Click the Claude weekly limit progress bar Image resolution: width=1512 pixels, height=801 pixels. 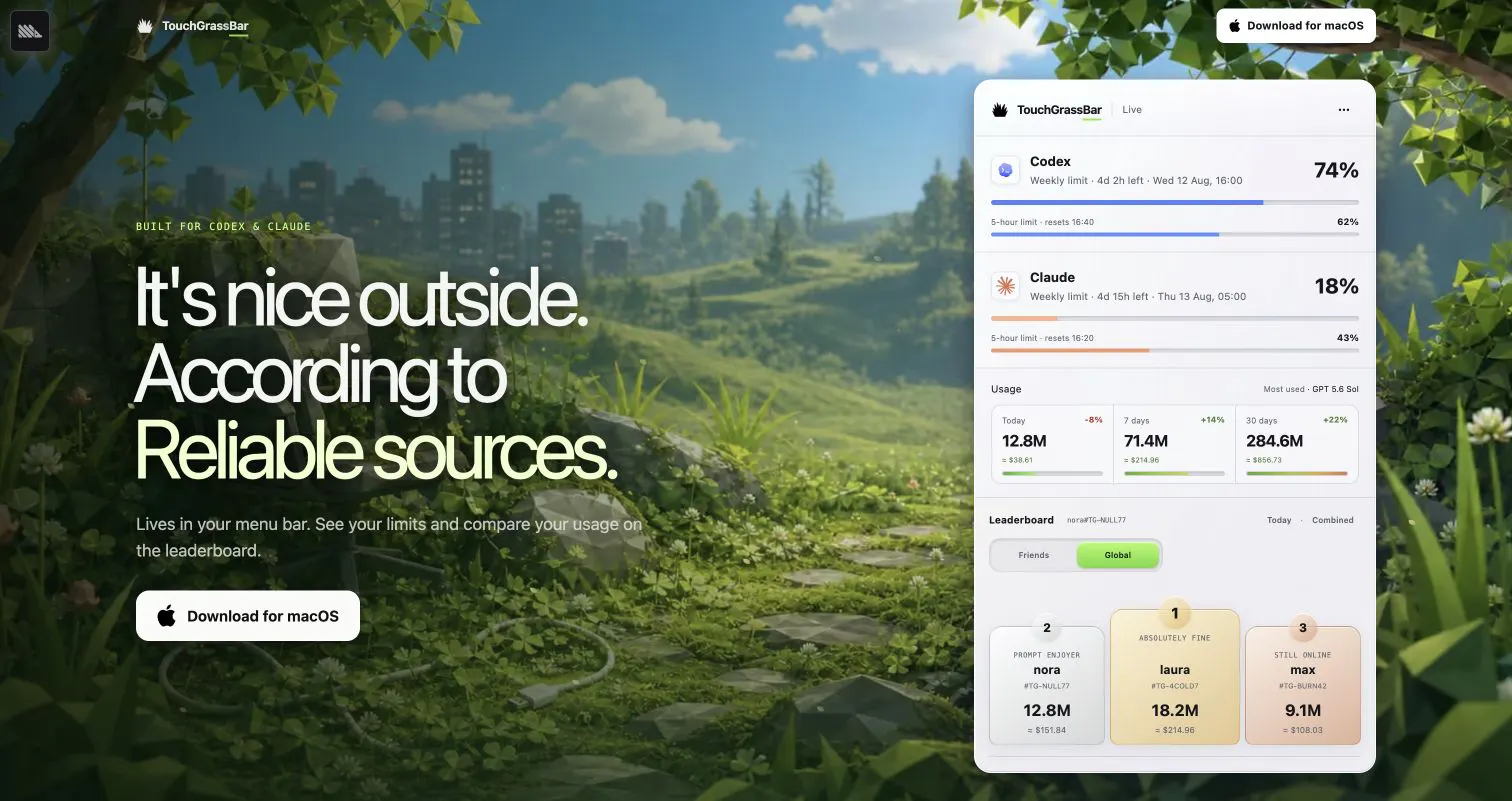coord(1175,318)
